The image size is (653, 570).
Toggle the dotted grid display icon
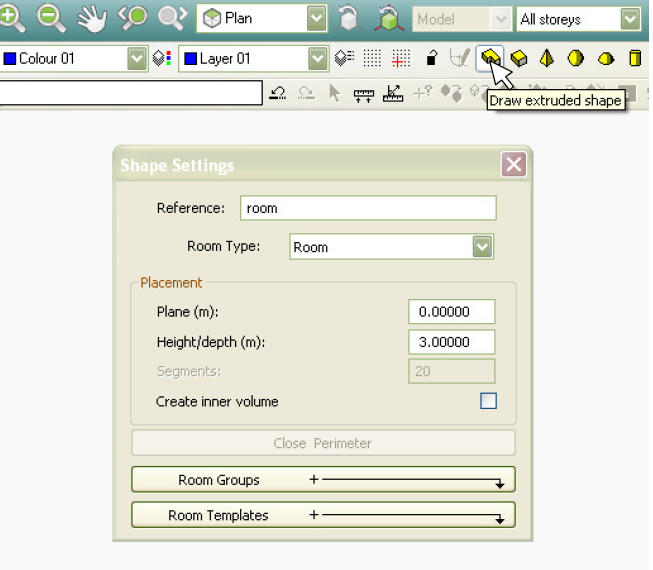point(372,58)
